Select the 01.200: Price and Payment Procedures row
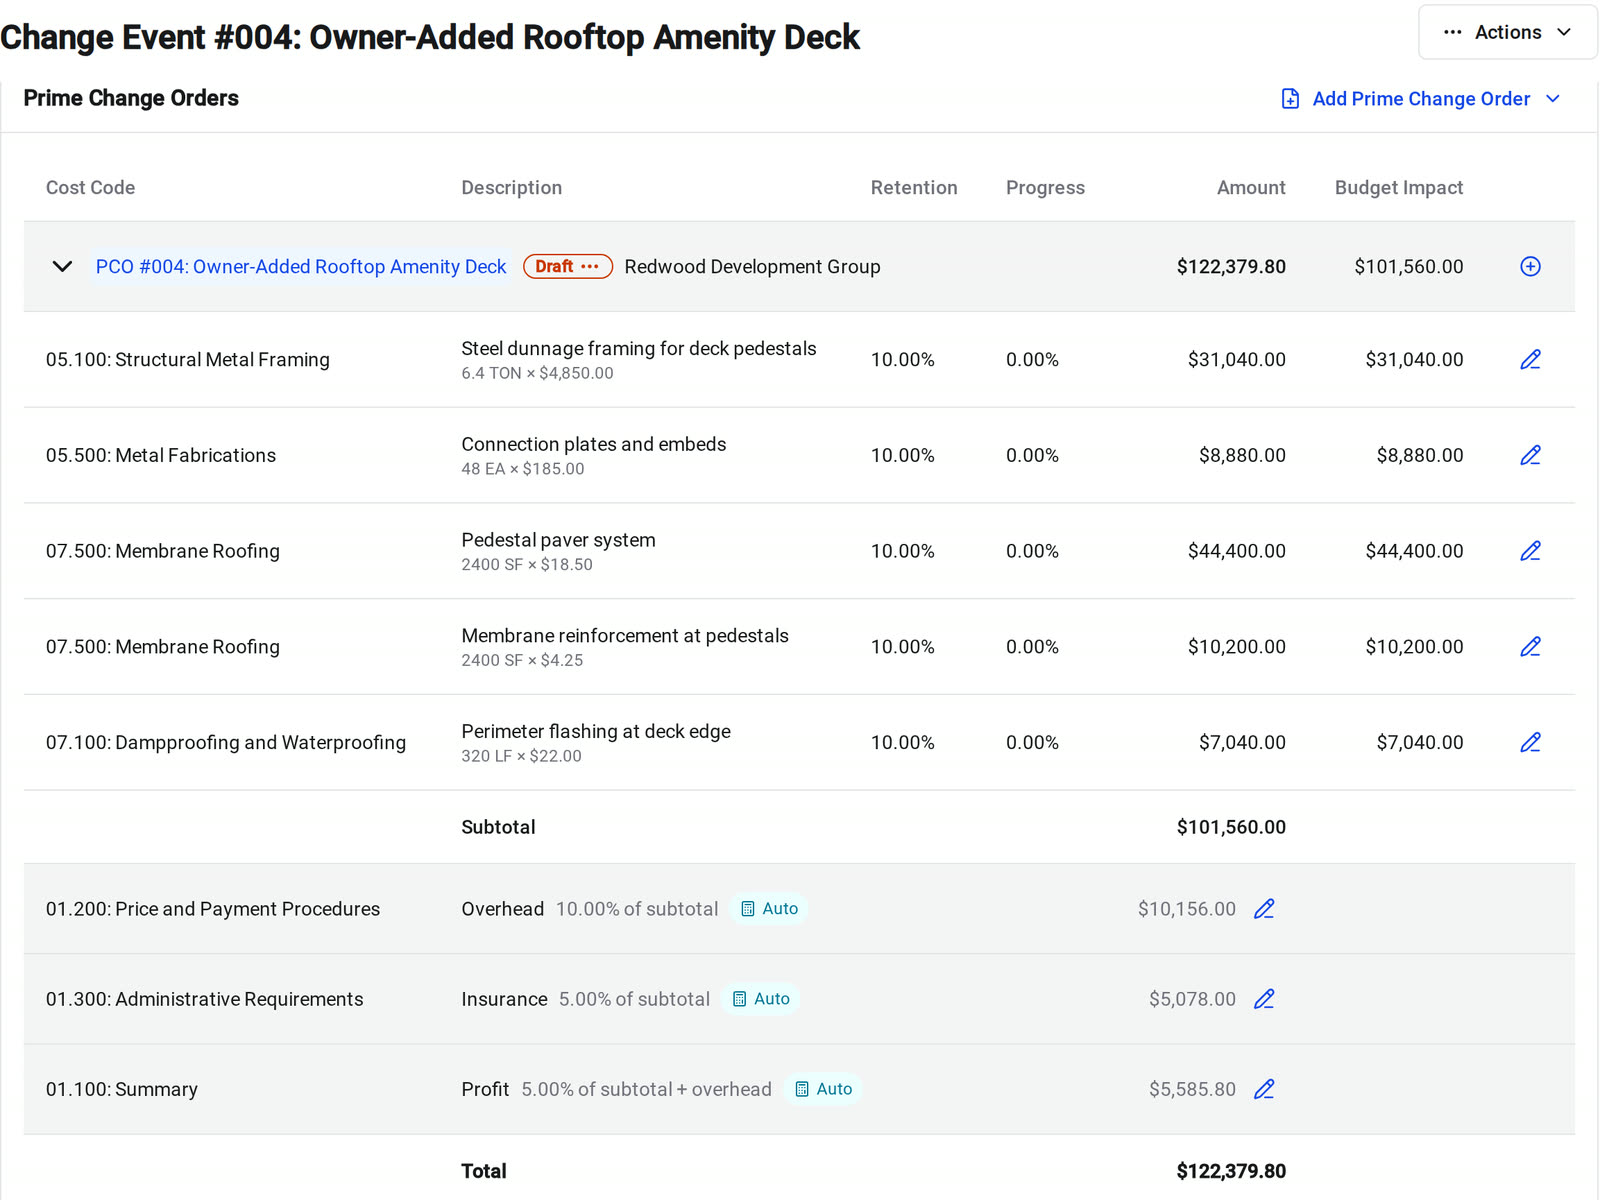The image size is (1600, 1200). point(799,909)
